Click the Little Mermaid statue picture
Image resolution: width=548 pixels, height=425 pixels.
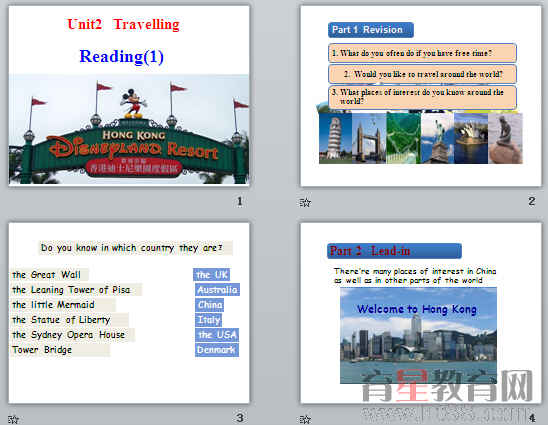pyautogui.click(x=505, y=138)
